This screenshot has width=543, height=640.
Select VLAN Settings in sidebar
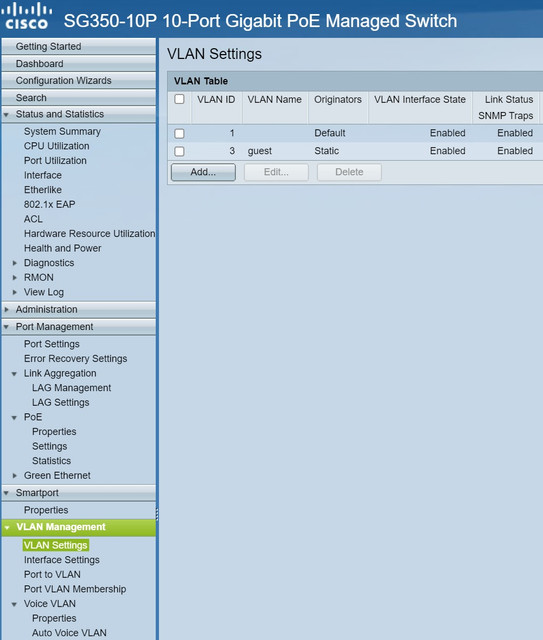tap(56, 545)
